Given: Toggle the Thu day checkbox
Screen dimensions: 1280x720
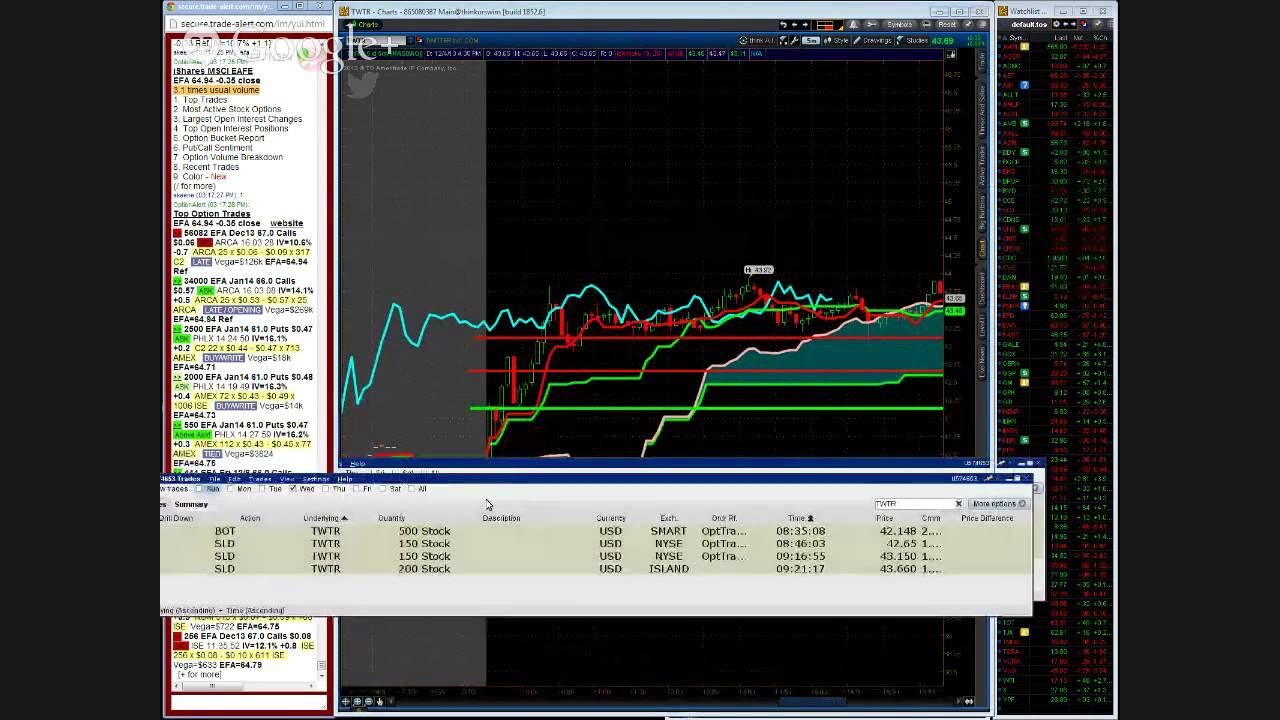Looking at the screenshot, I should point(325,489).
